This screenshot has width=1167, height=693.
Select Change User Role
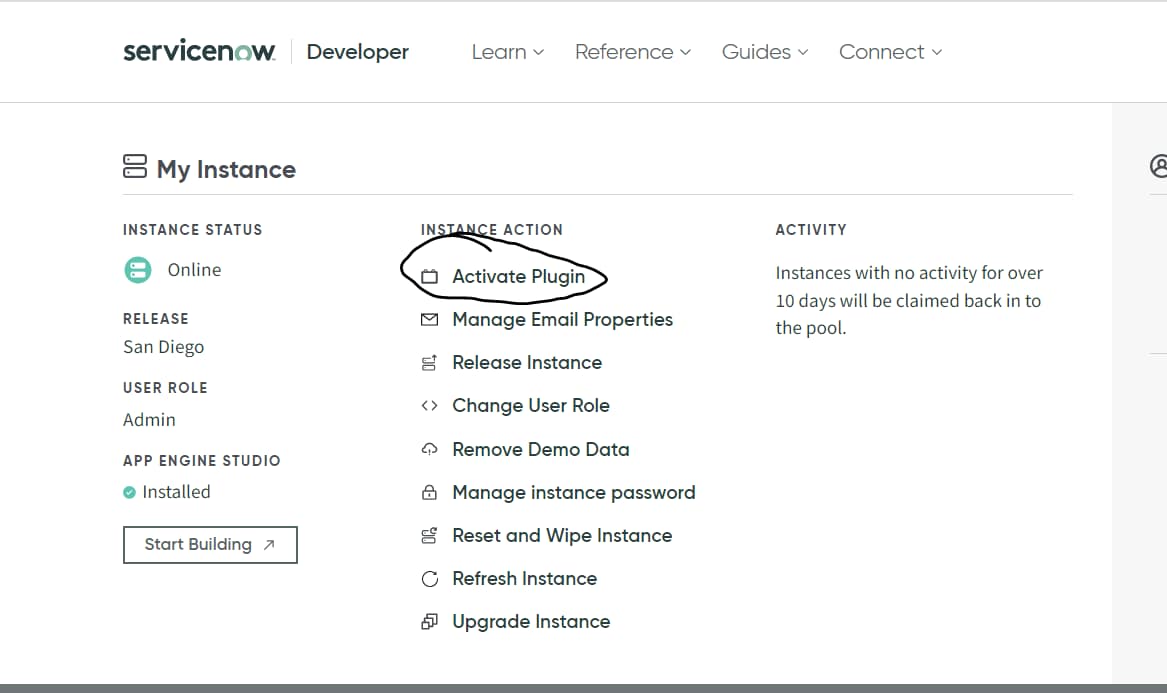(531, 406)
